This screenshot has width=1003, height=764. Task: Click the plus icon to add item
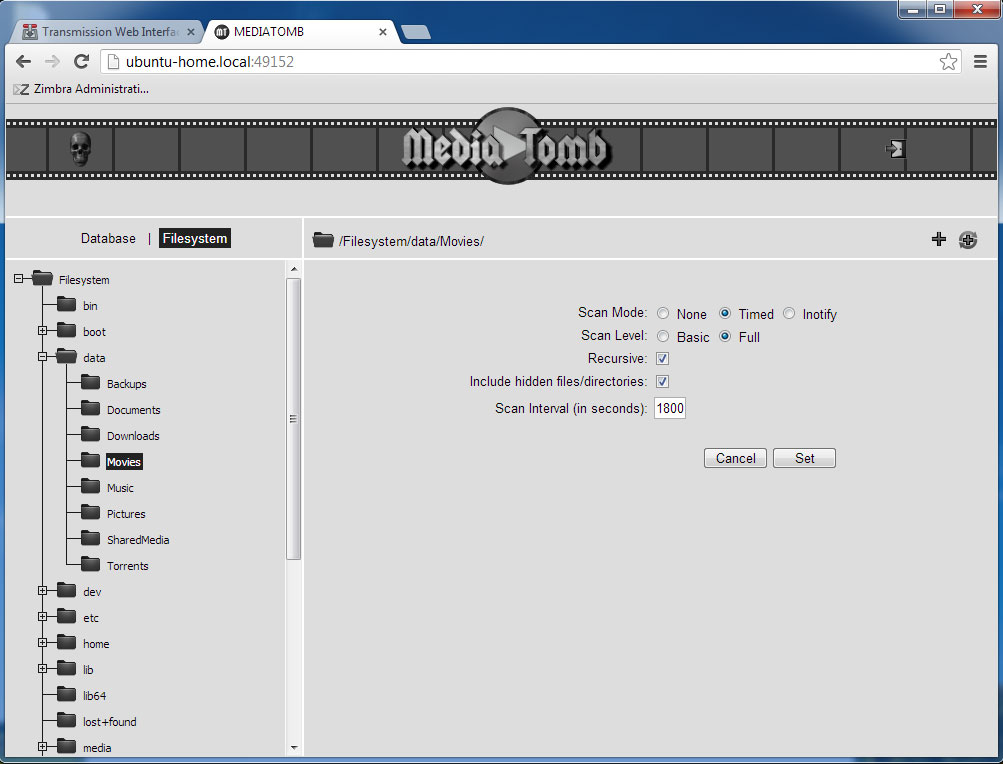[938, 239]
